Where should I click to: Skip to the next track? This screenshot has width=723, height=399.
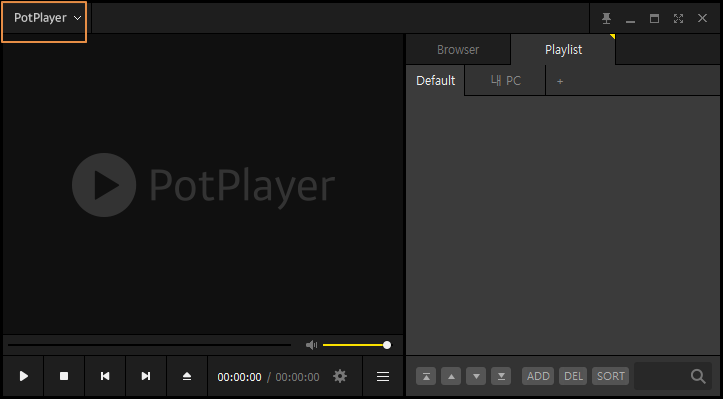point(146,376)
